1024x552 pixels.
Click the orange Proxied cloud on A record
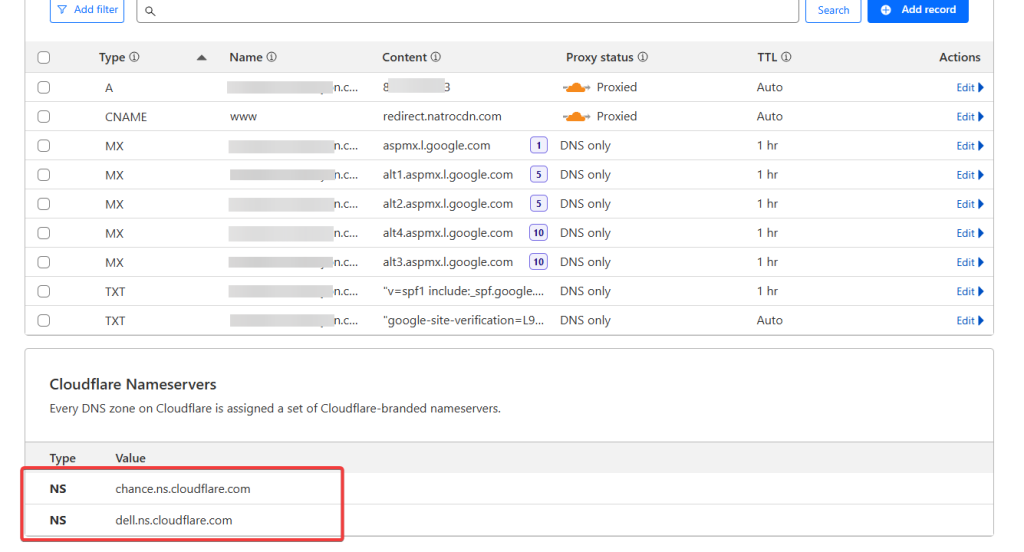[x=576, y=87]
